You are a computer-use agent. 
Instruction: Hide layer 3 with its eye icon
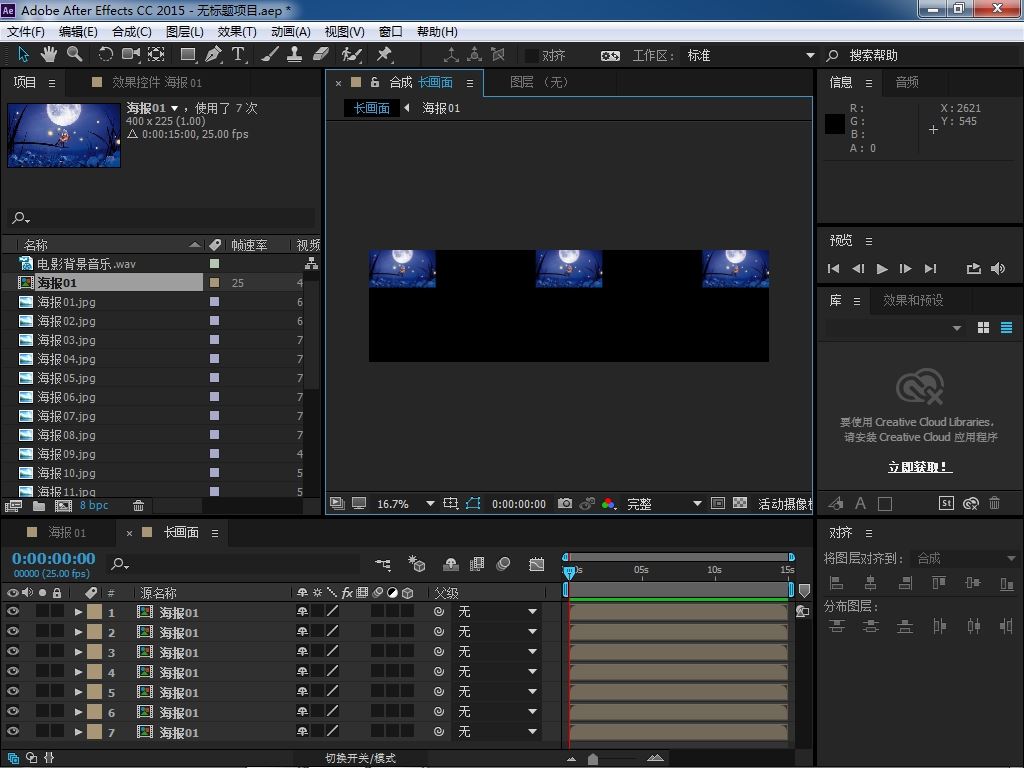tap(12, 651)
